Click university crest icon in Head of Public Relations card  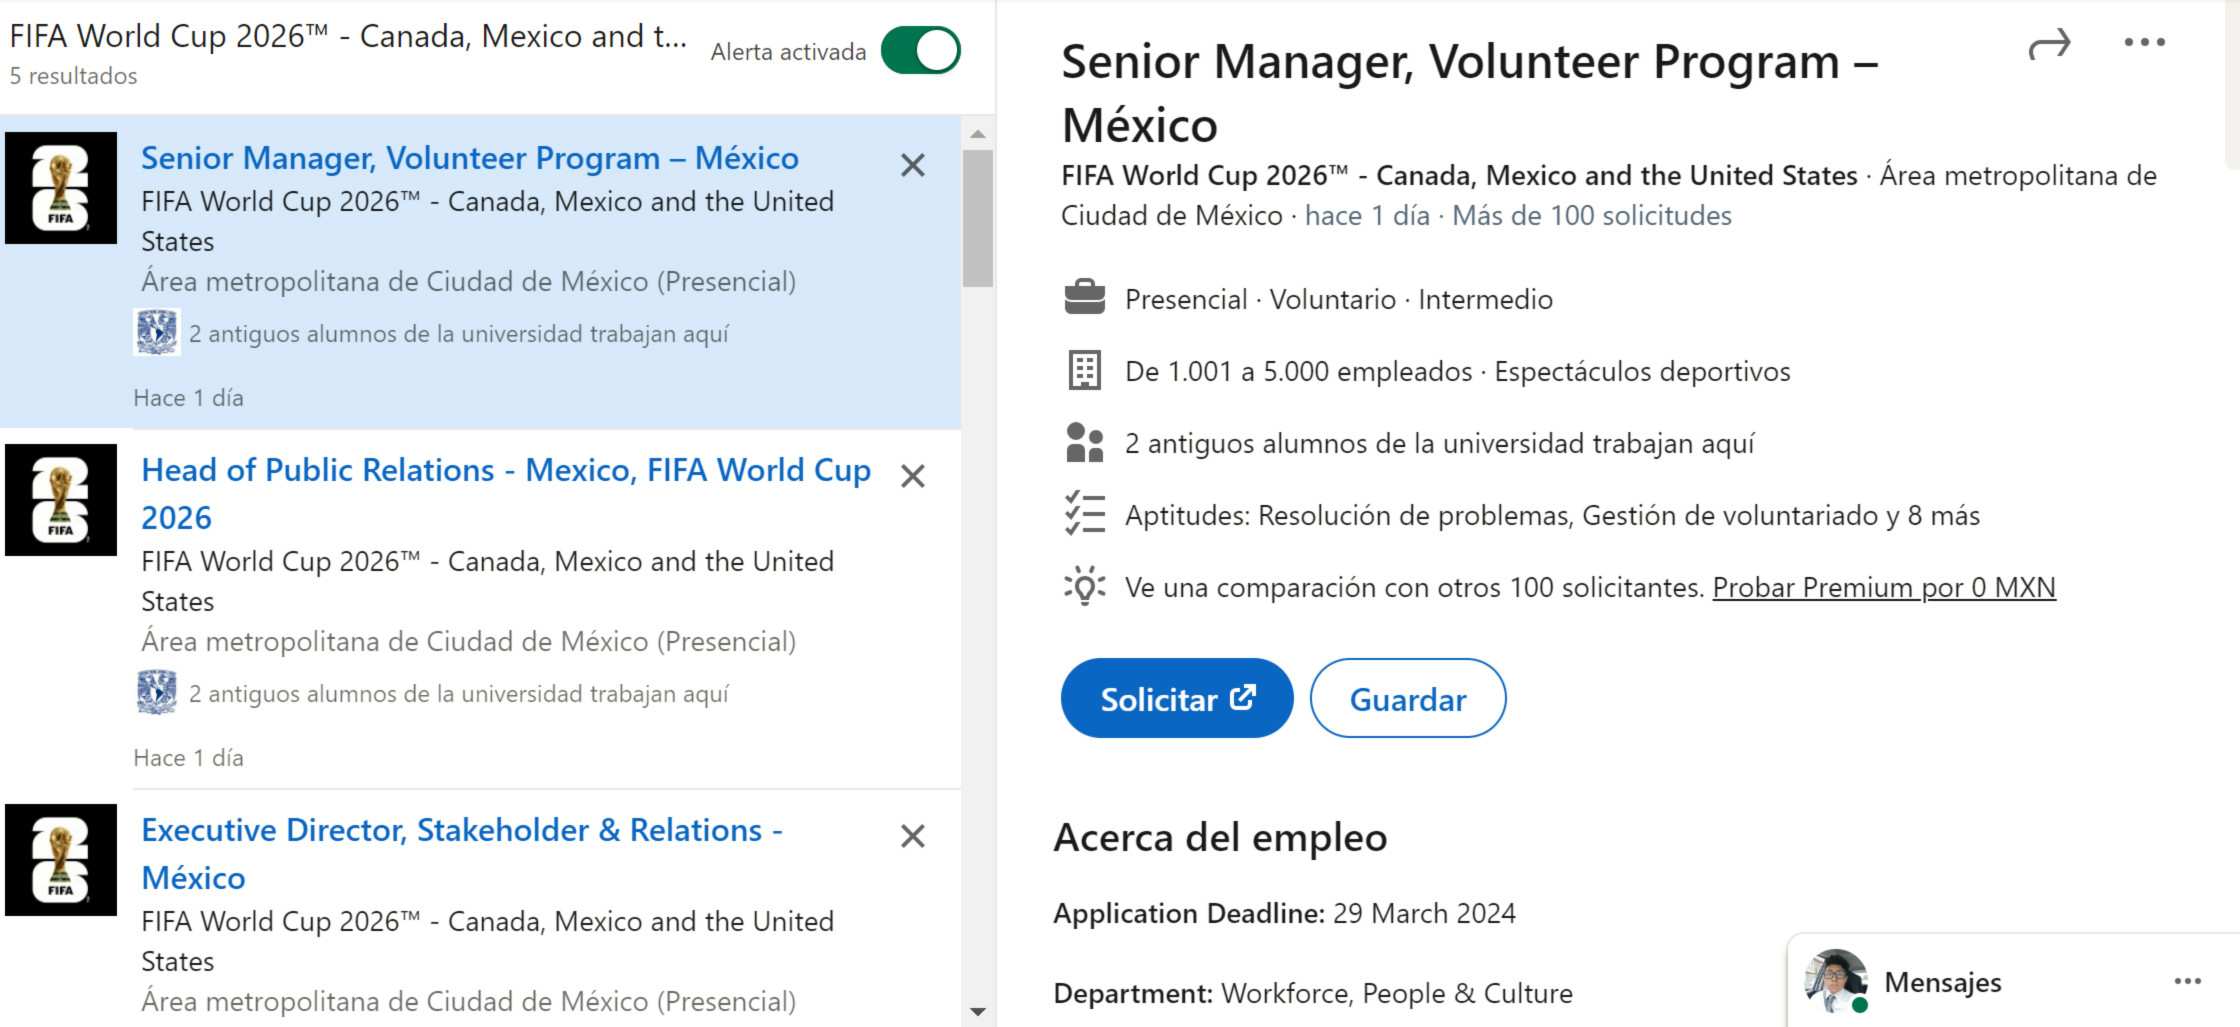point(157,693)
